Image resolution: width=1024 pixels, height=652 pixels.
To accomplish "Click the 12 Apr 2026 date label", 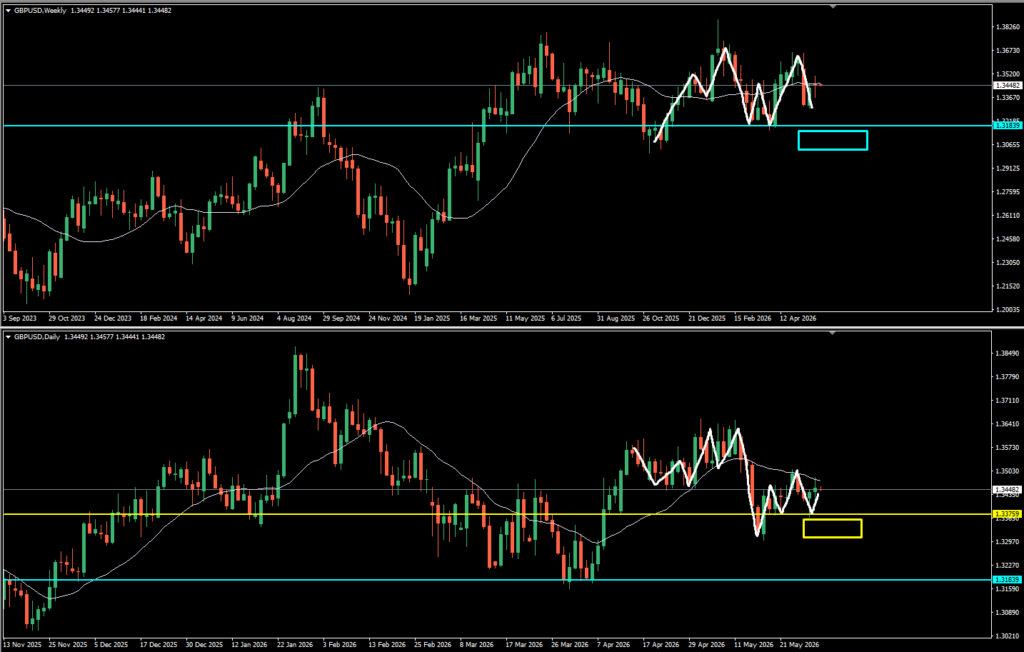I will [797, 318].
